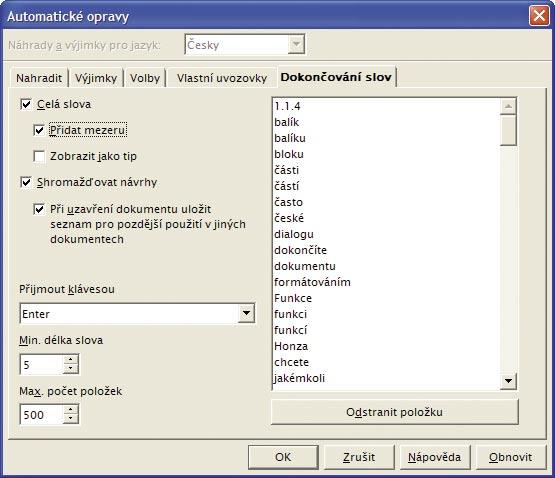The height and width of the screenshot is (478, 555).
Task: Decrease Max. počet položek value
Action: point(71,419)
